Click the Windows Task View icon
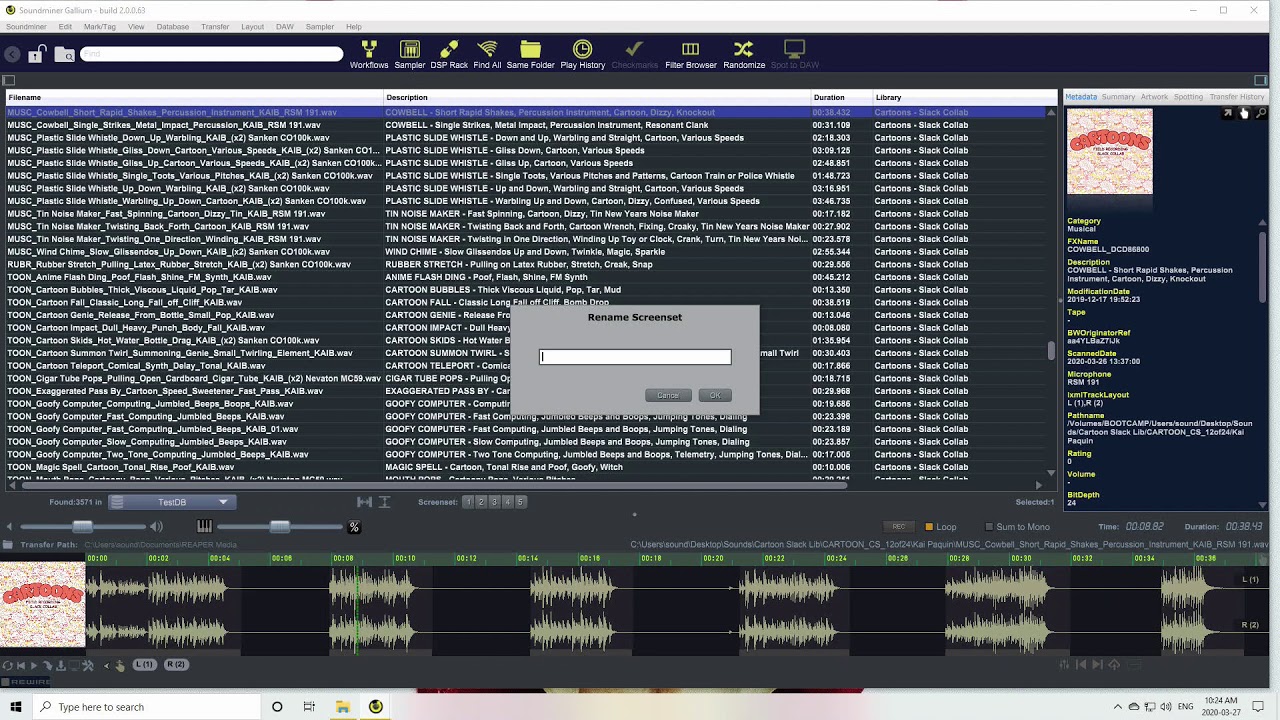Screen dimensions: 1280x720 (x=309, y=707)
